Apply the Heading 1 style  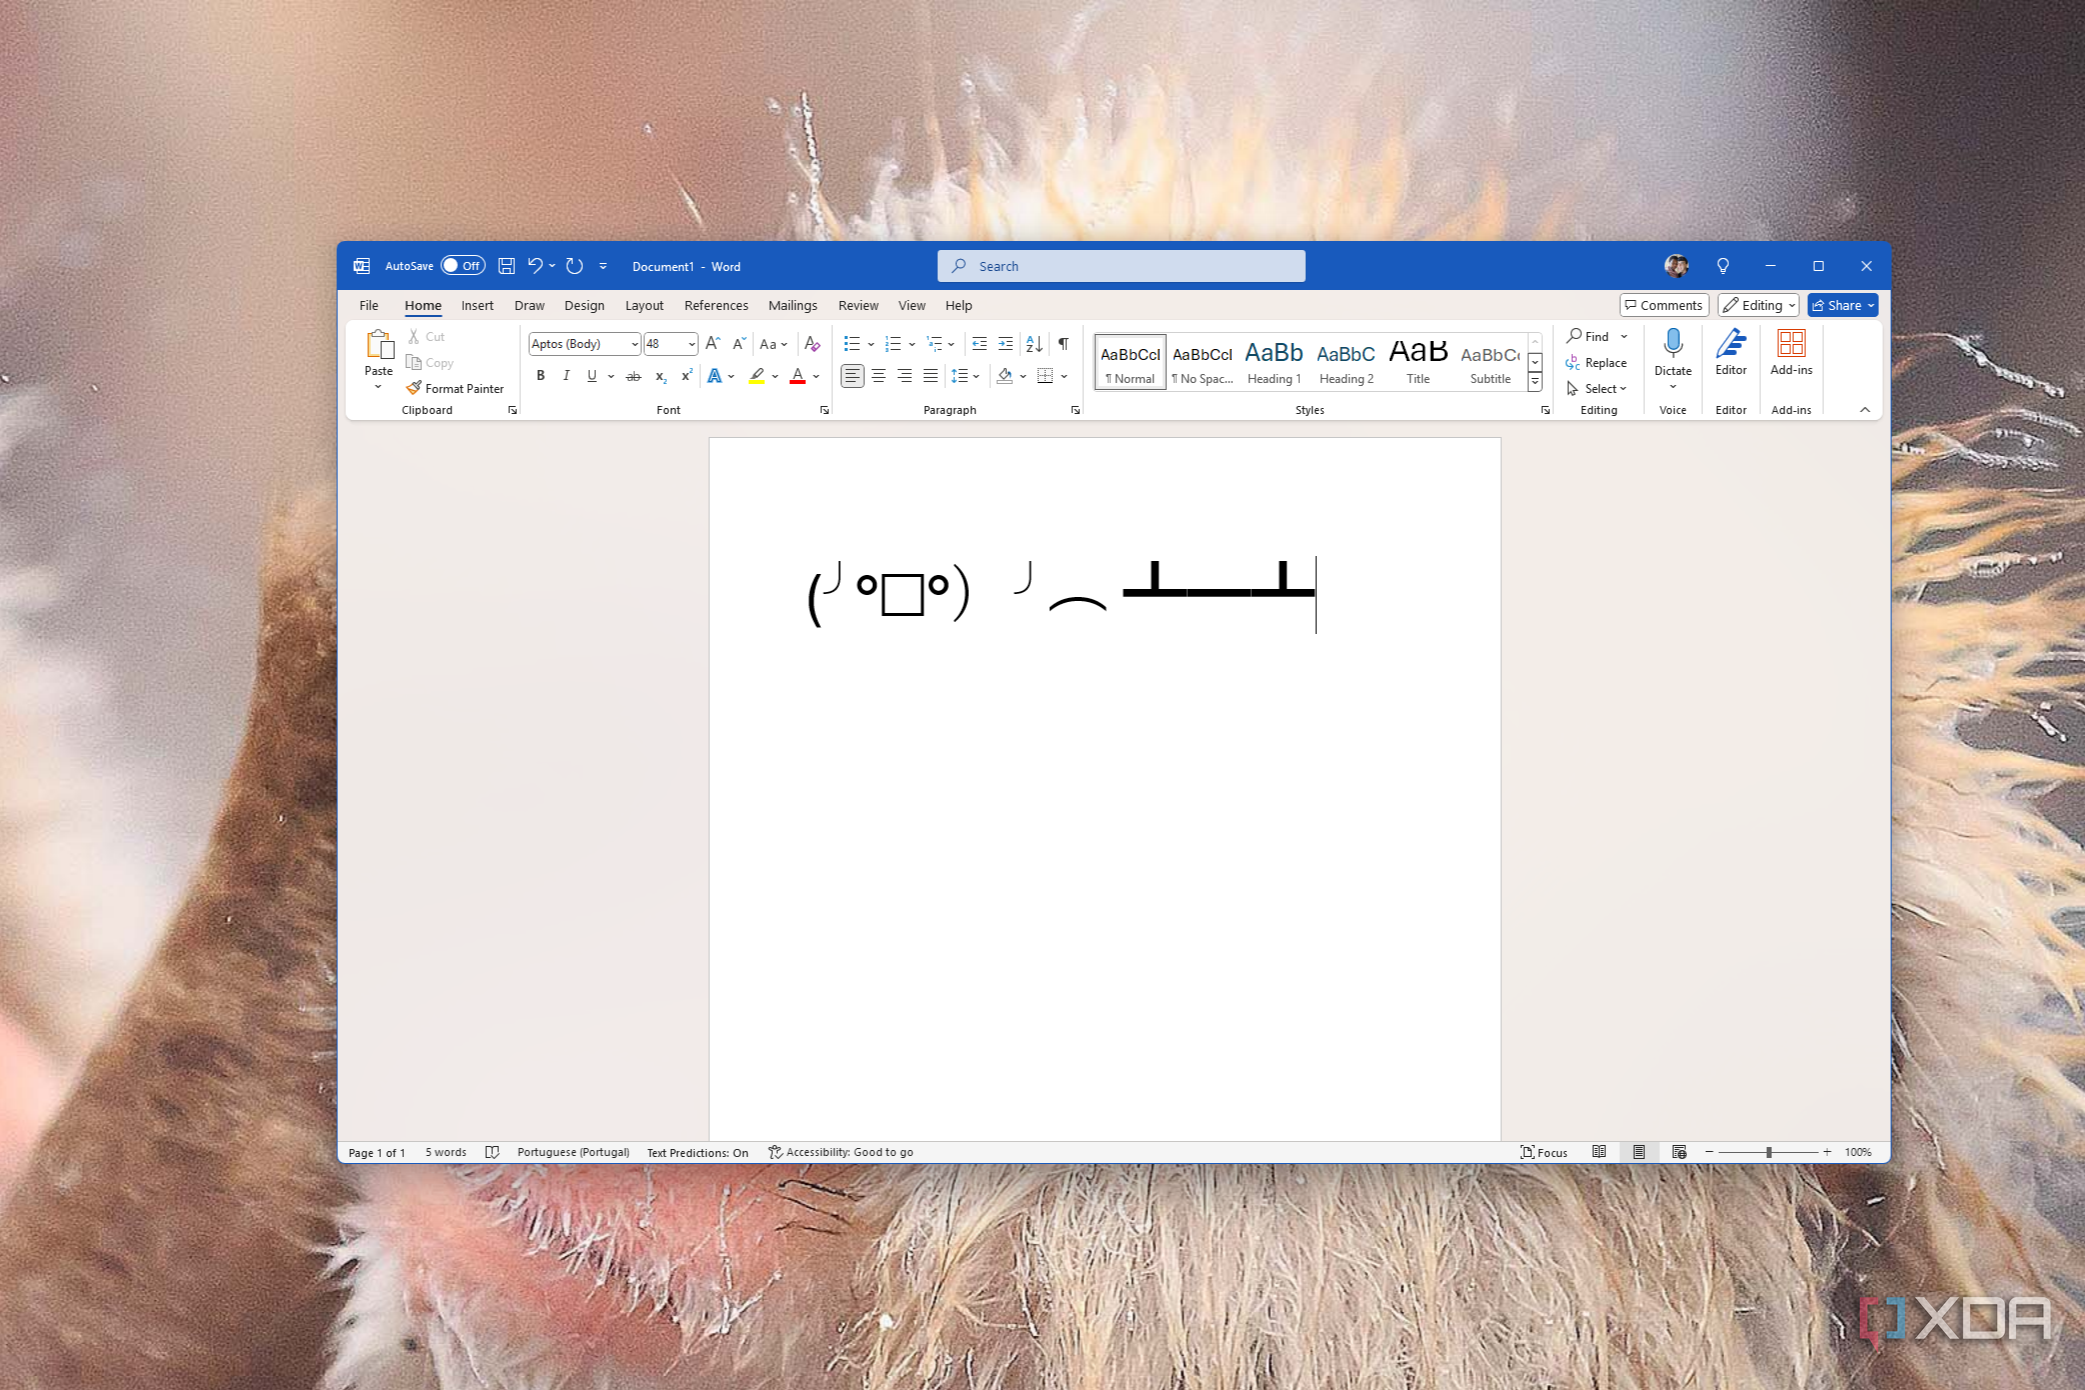point(1274,361)
